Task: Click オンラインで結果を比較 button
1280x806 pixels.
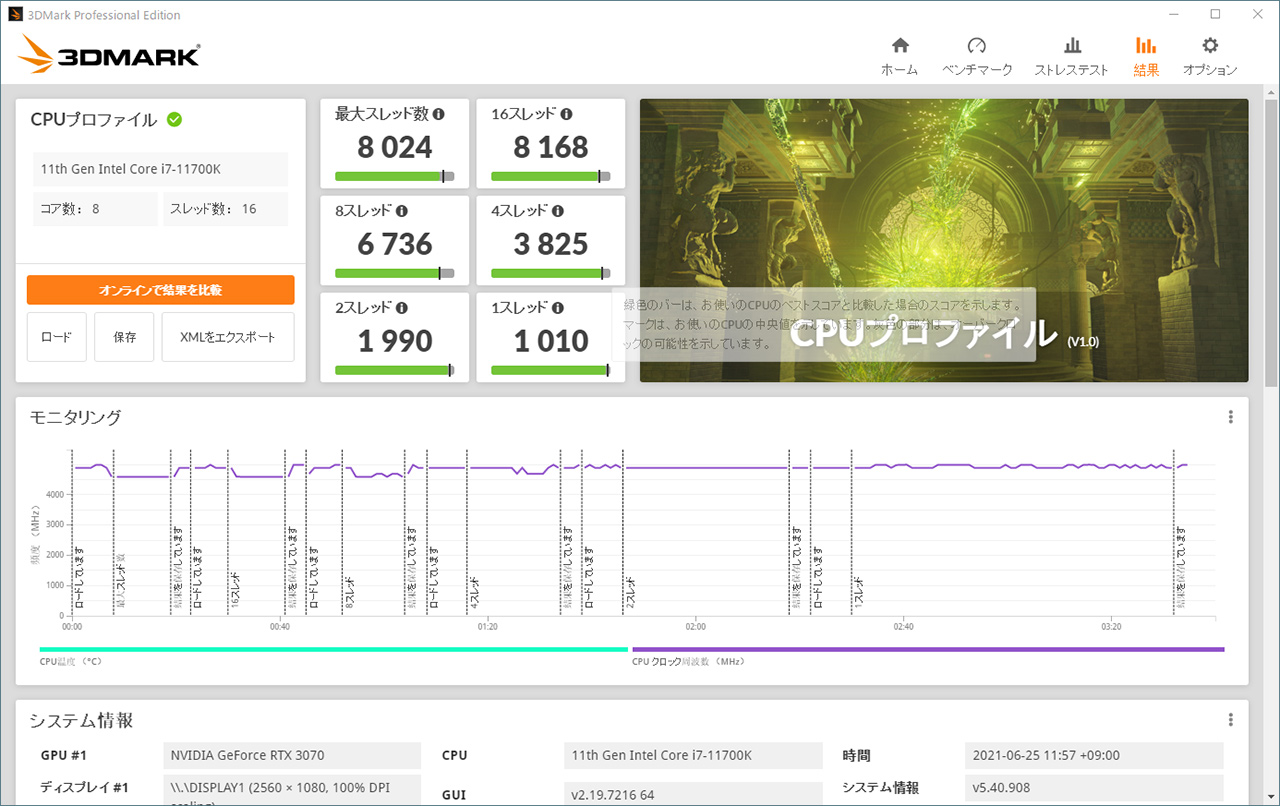Action: 160,290
